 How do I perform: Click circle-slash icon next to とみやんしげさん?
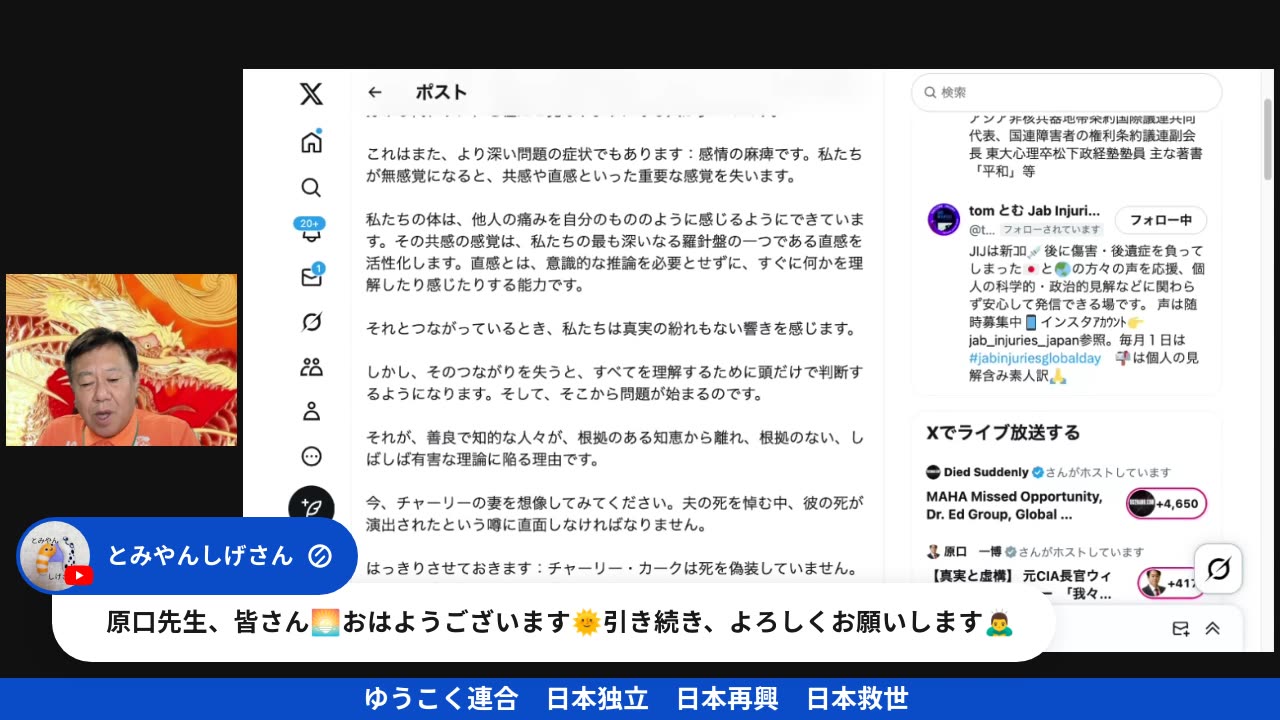(320, 556)
